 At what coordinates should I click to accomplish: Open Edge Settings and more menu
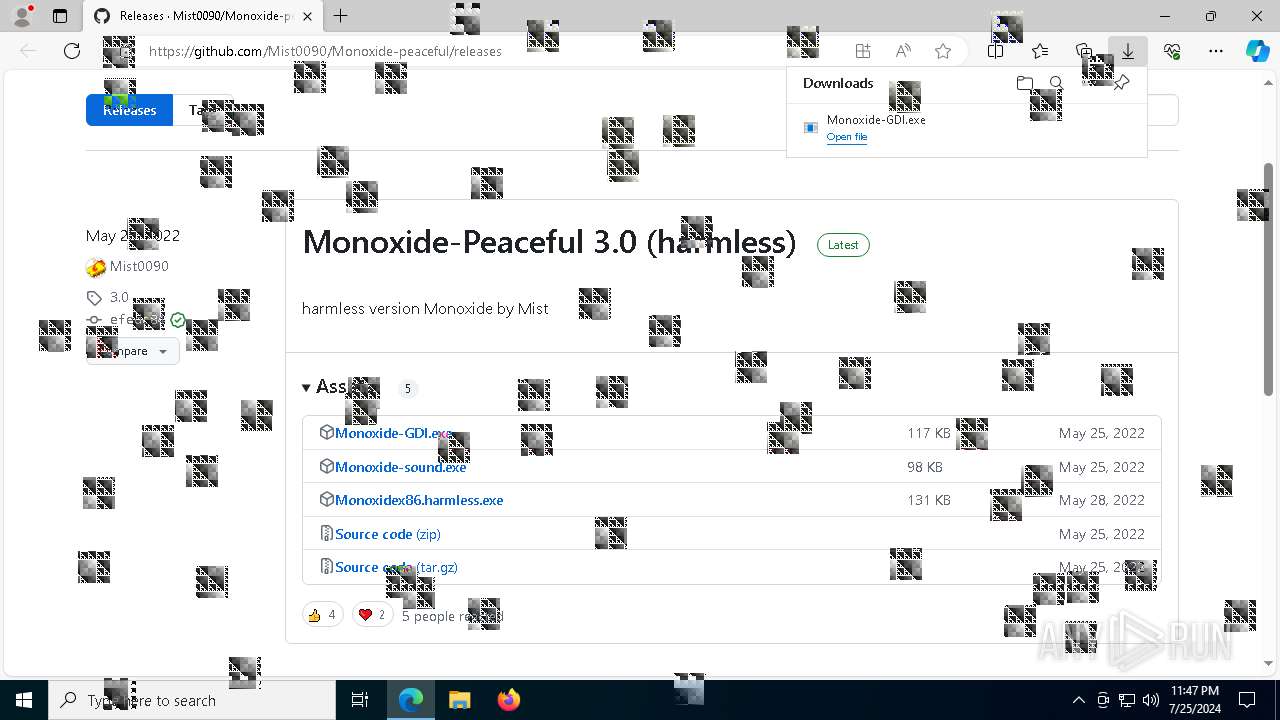click(1216, 51)
